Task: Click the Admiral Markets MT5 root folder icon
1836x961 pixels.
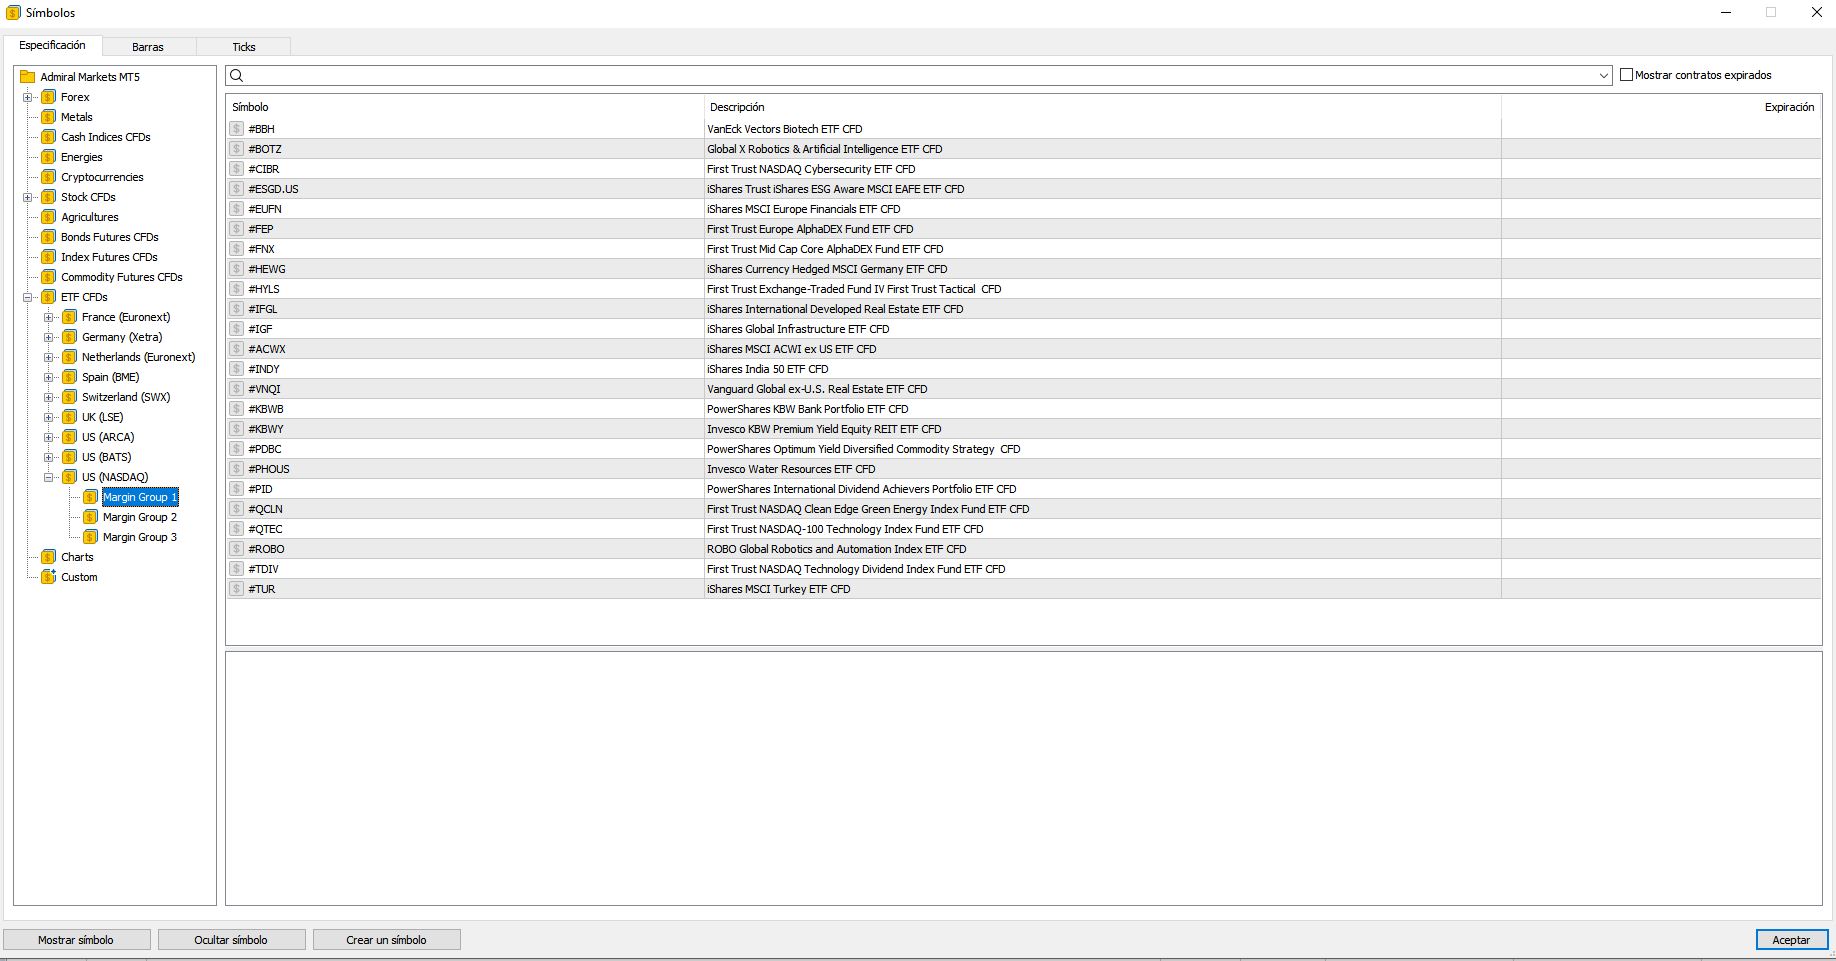Action: coord(28,77)
